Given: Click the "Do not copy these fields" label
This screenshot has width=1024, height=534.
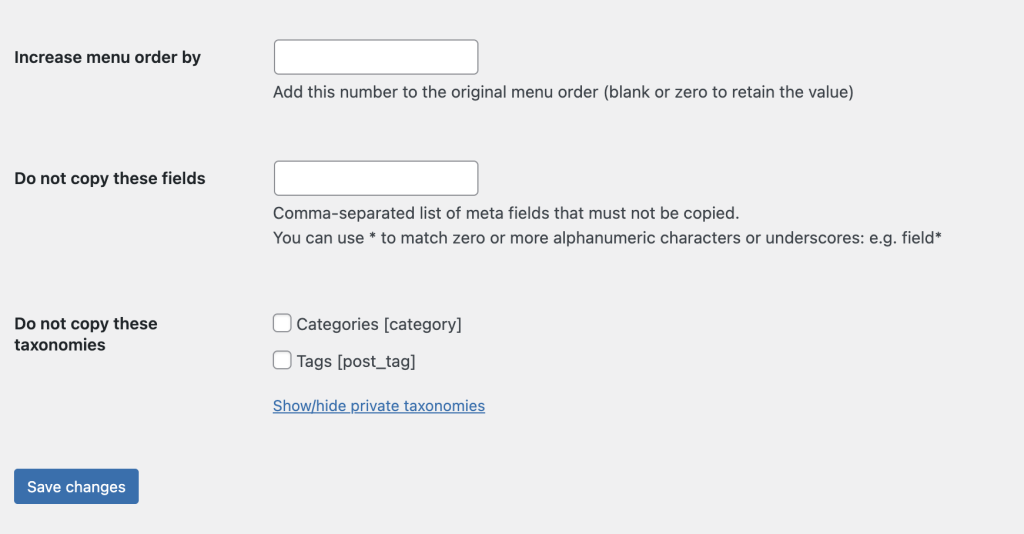Looking at the screenshot, I should (109, 179).
